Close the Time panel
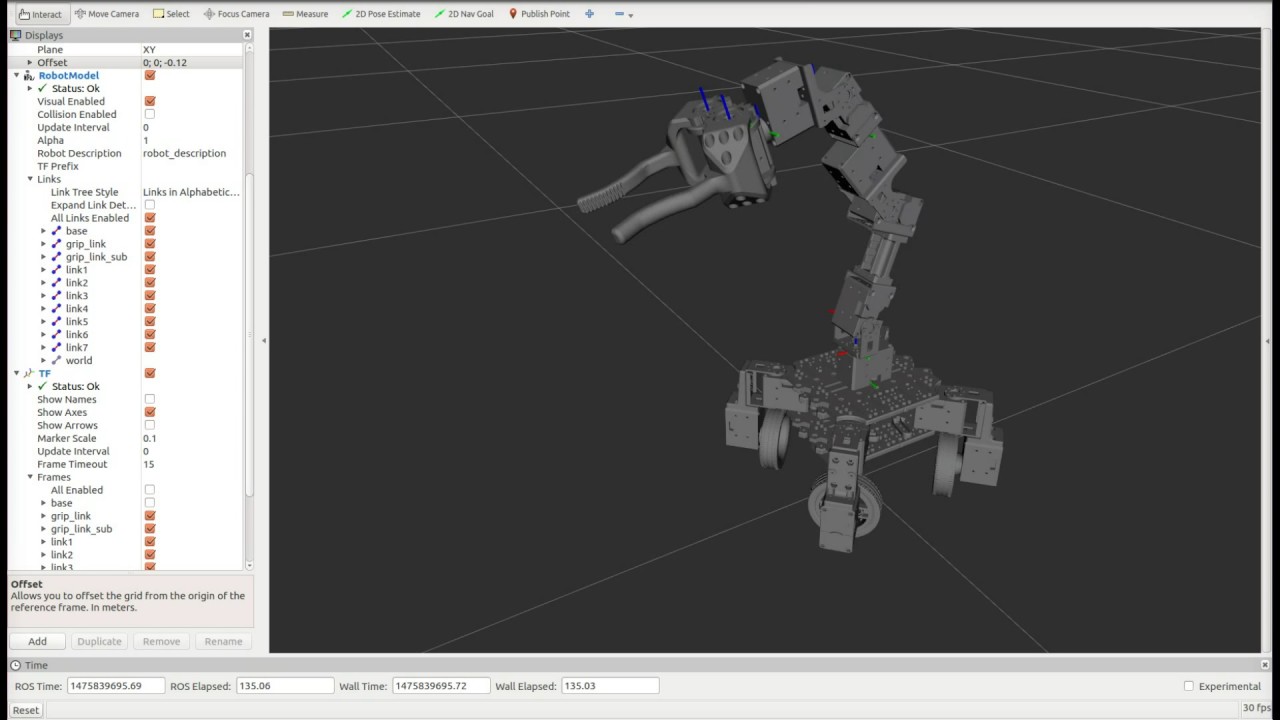Viewport: 1280px width, 720px height. point(1265,665)
